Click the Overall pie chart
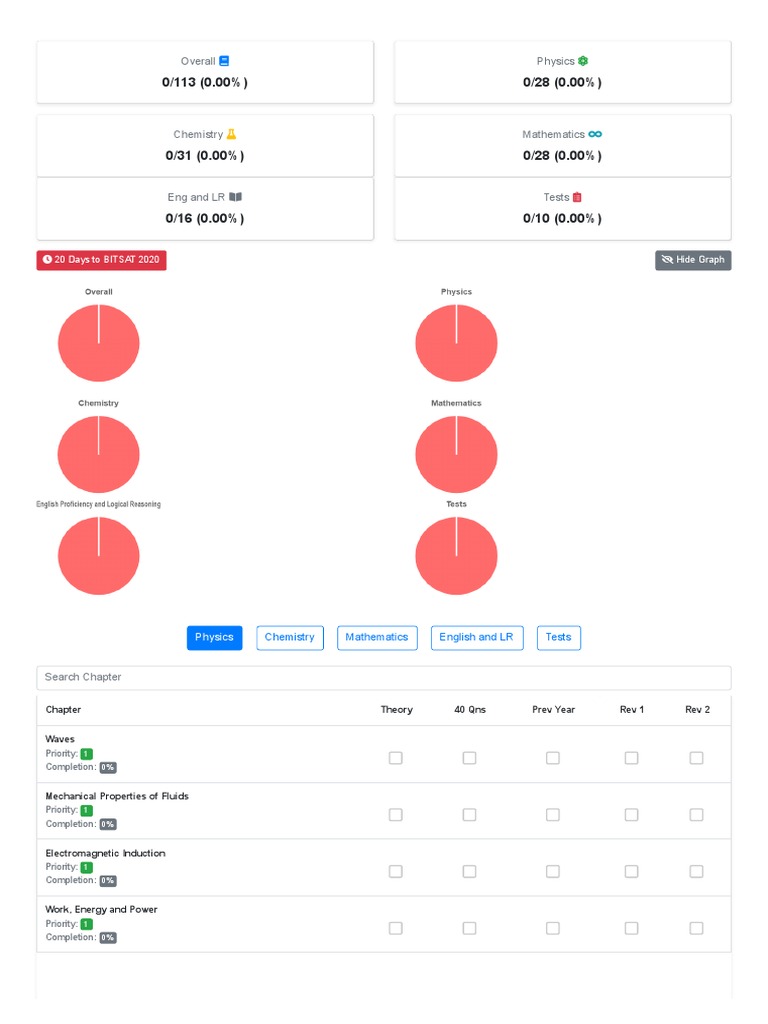 tap(98, 343)
